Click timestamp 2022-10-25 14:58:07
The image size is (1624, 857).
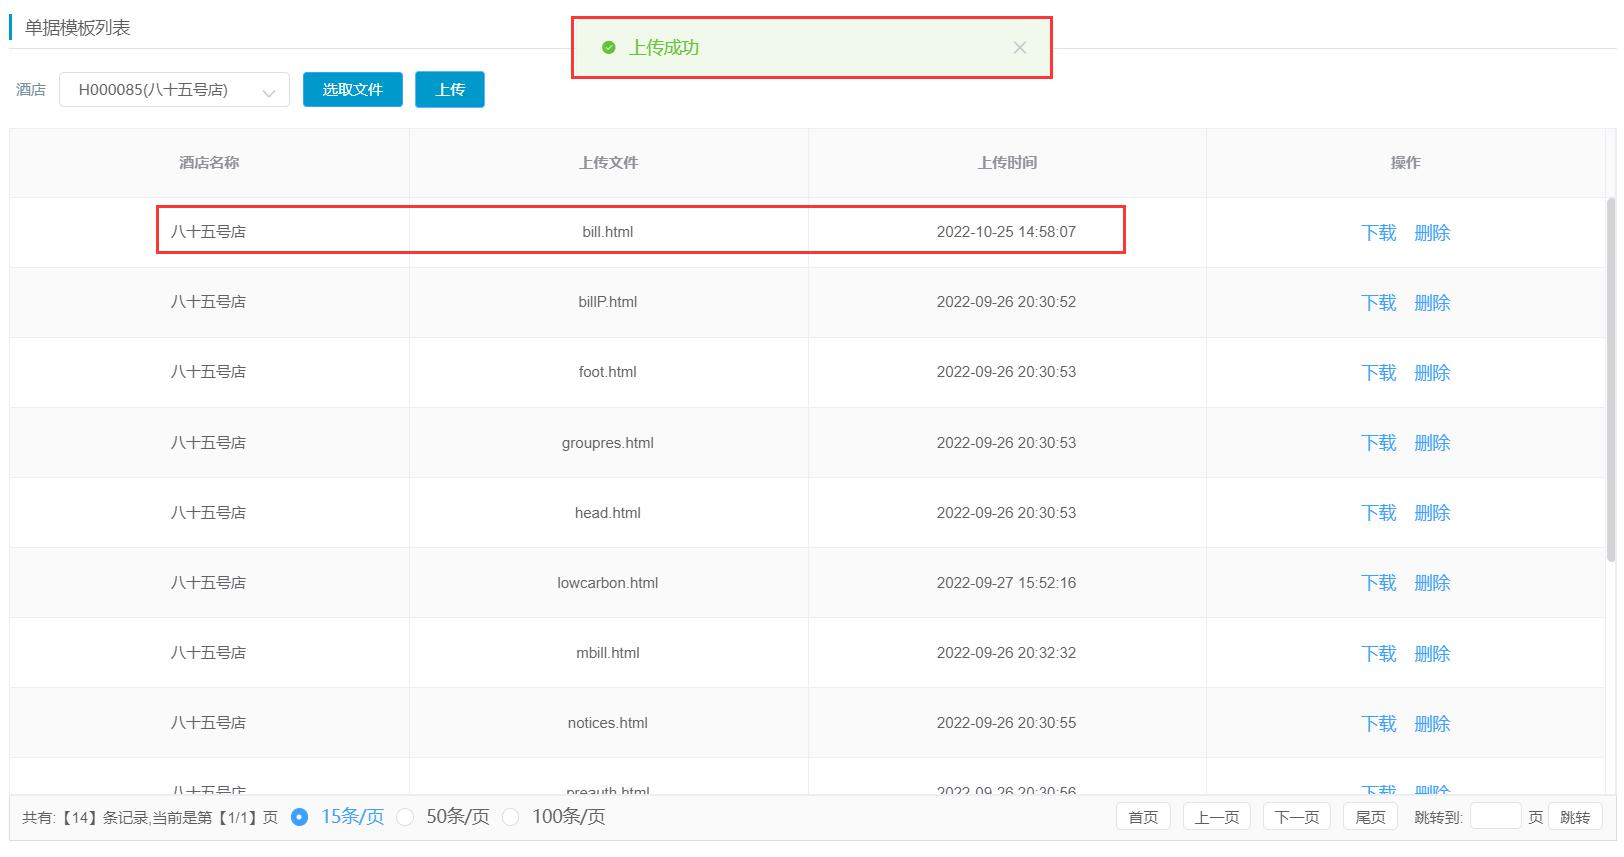tap(1006, 232)
